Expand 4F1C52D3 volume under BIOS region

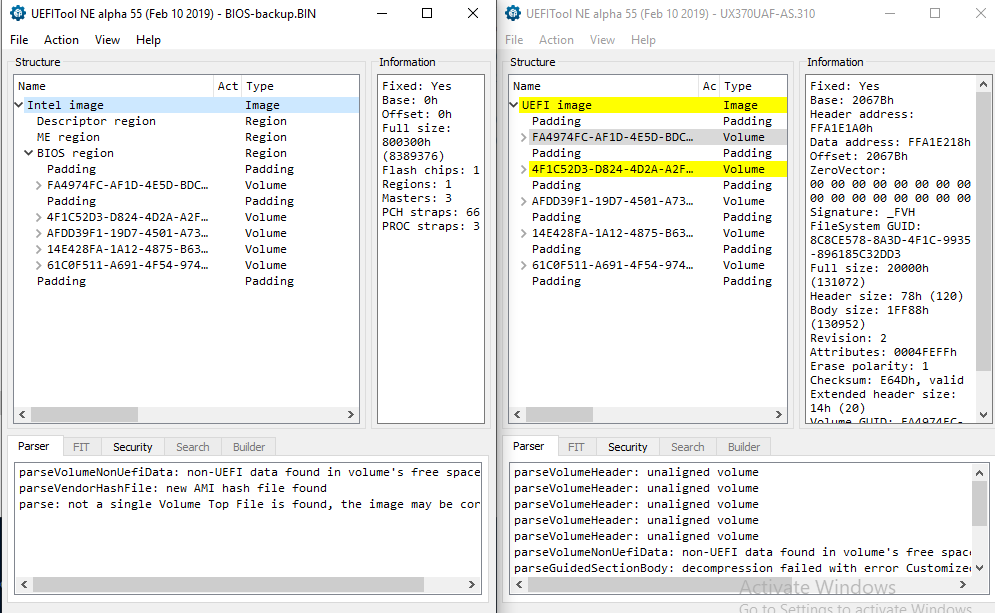(39, 217)
